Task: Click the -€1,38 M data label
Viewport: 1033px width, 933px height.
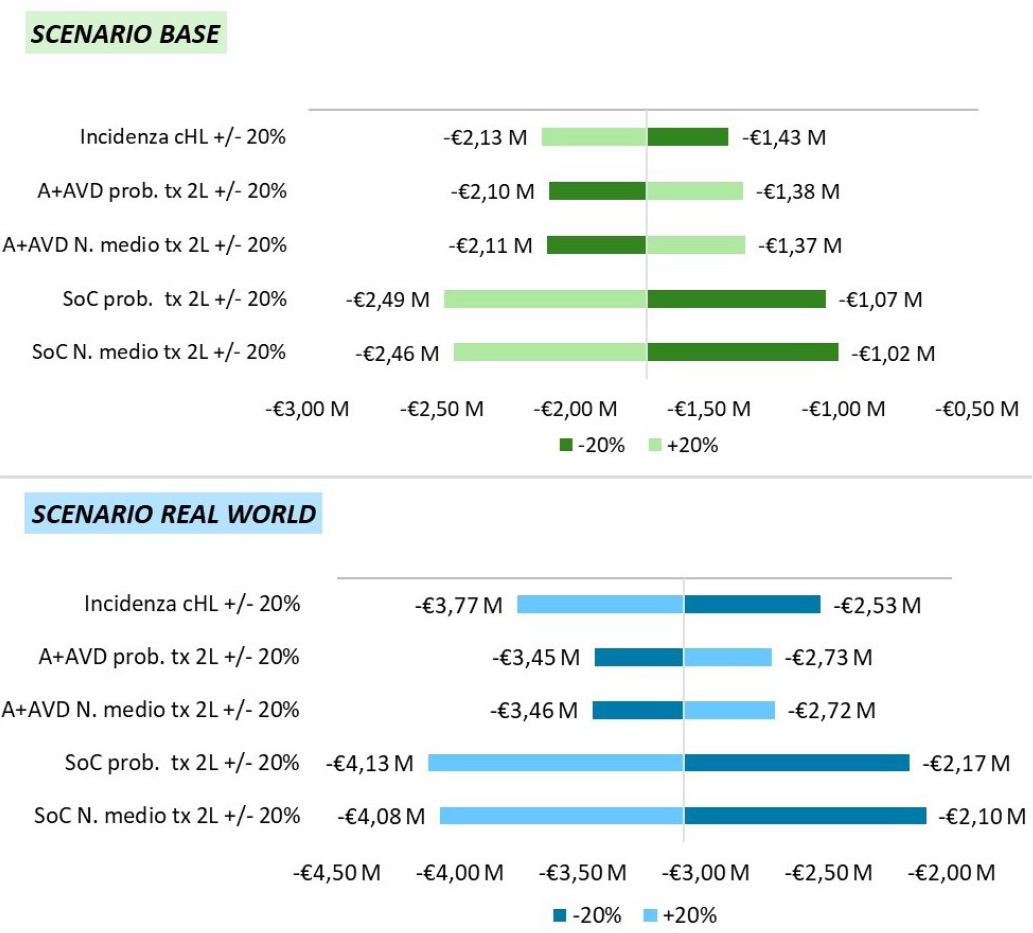Action: [797, 191]
